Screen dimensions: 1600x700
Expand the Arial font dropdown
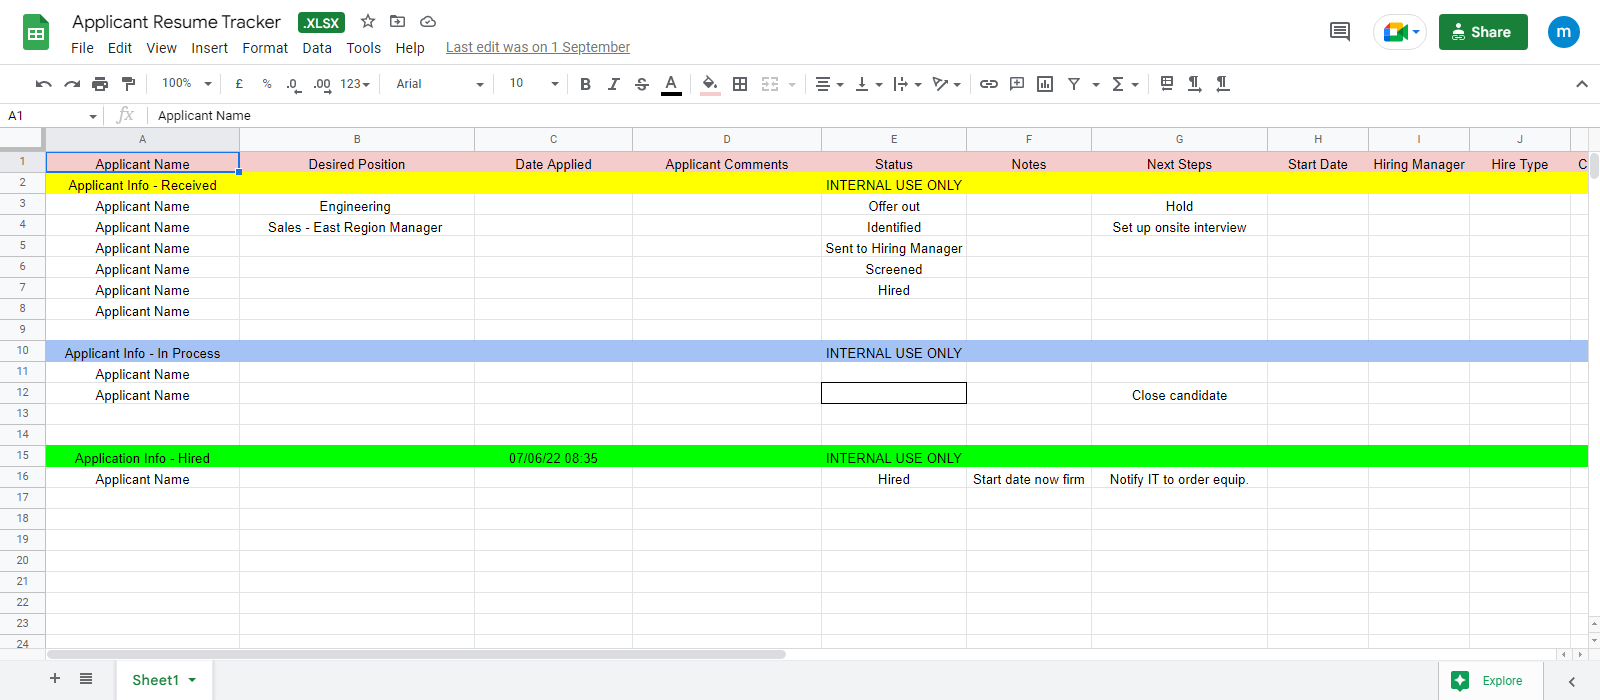[x=439, y=84]
